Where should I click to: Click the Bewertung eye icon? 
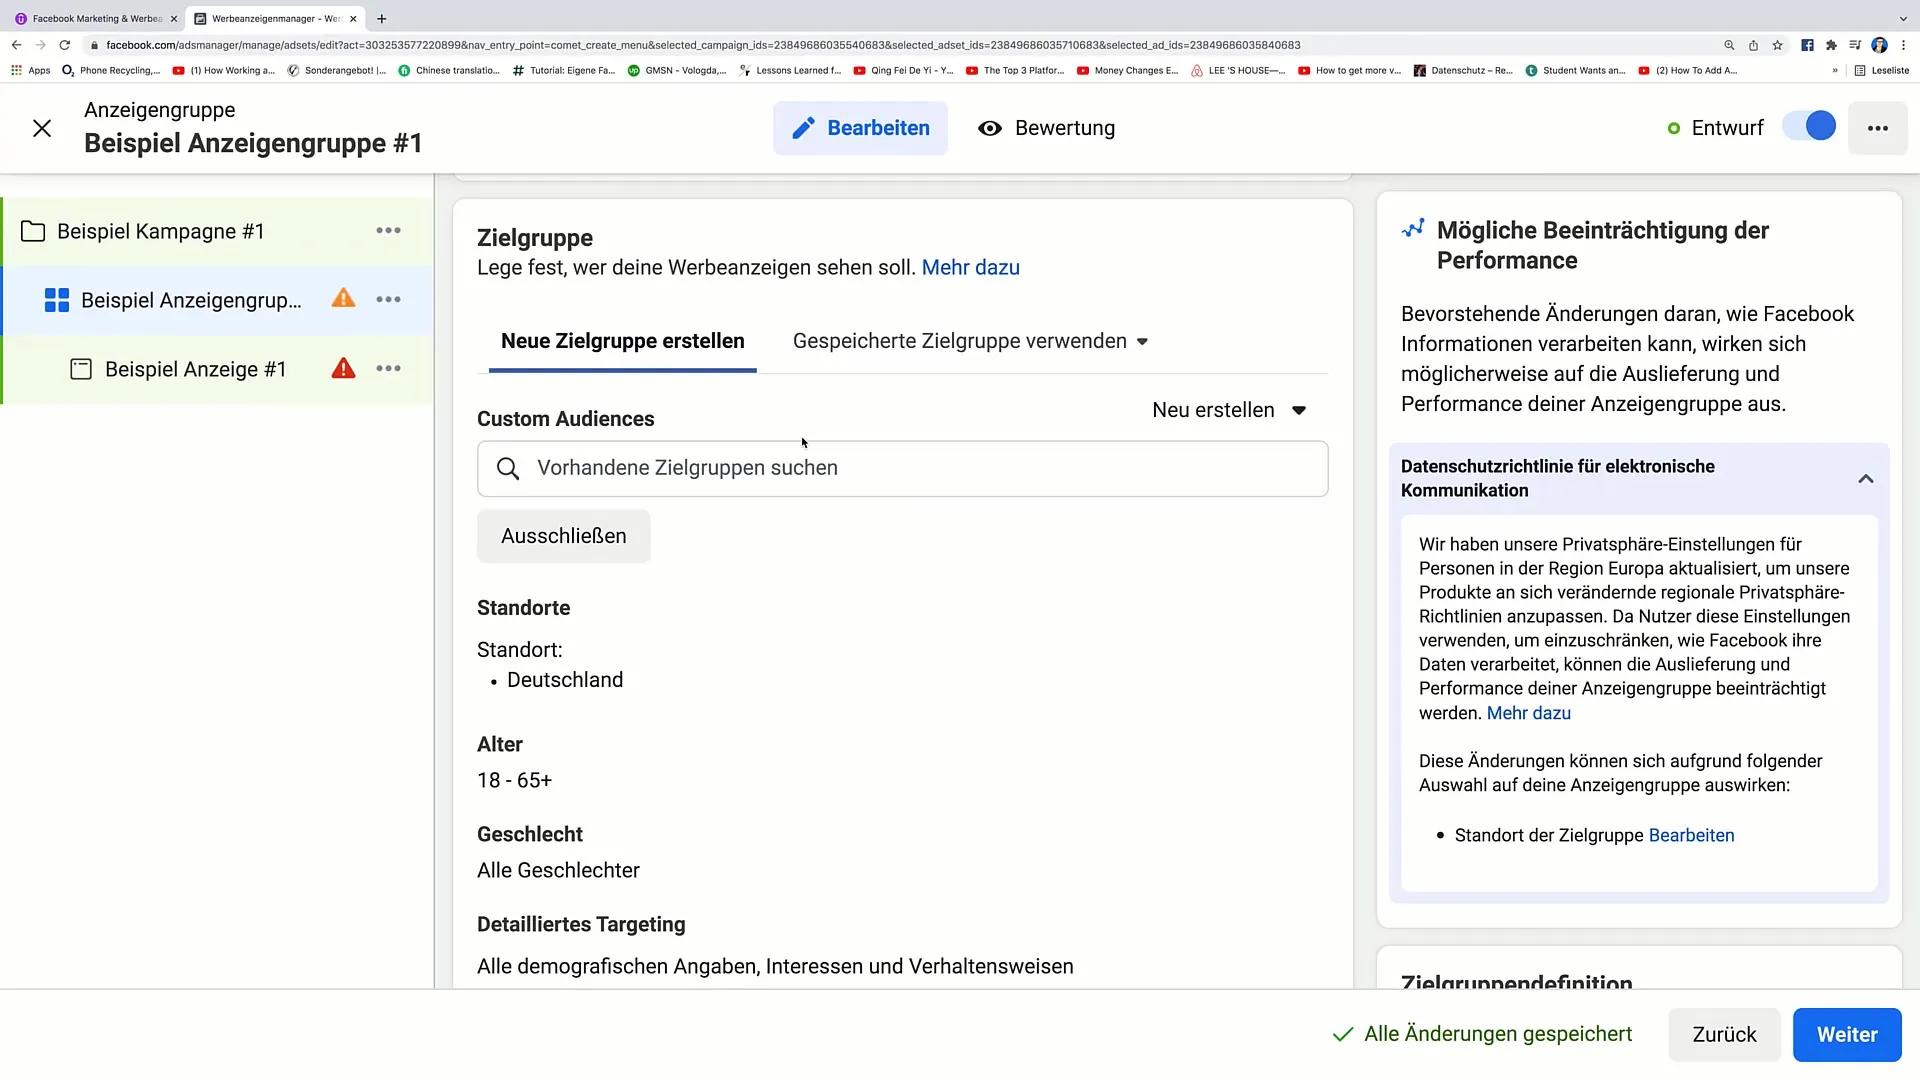990,128
